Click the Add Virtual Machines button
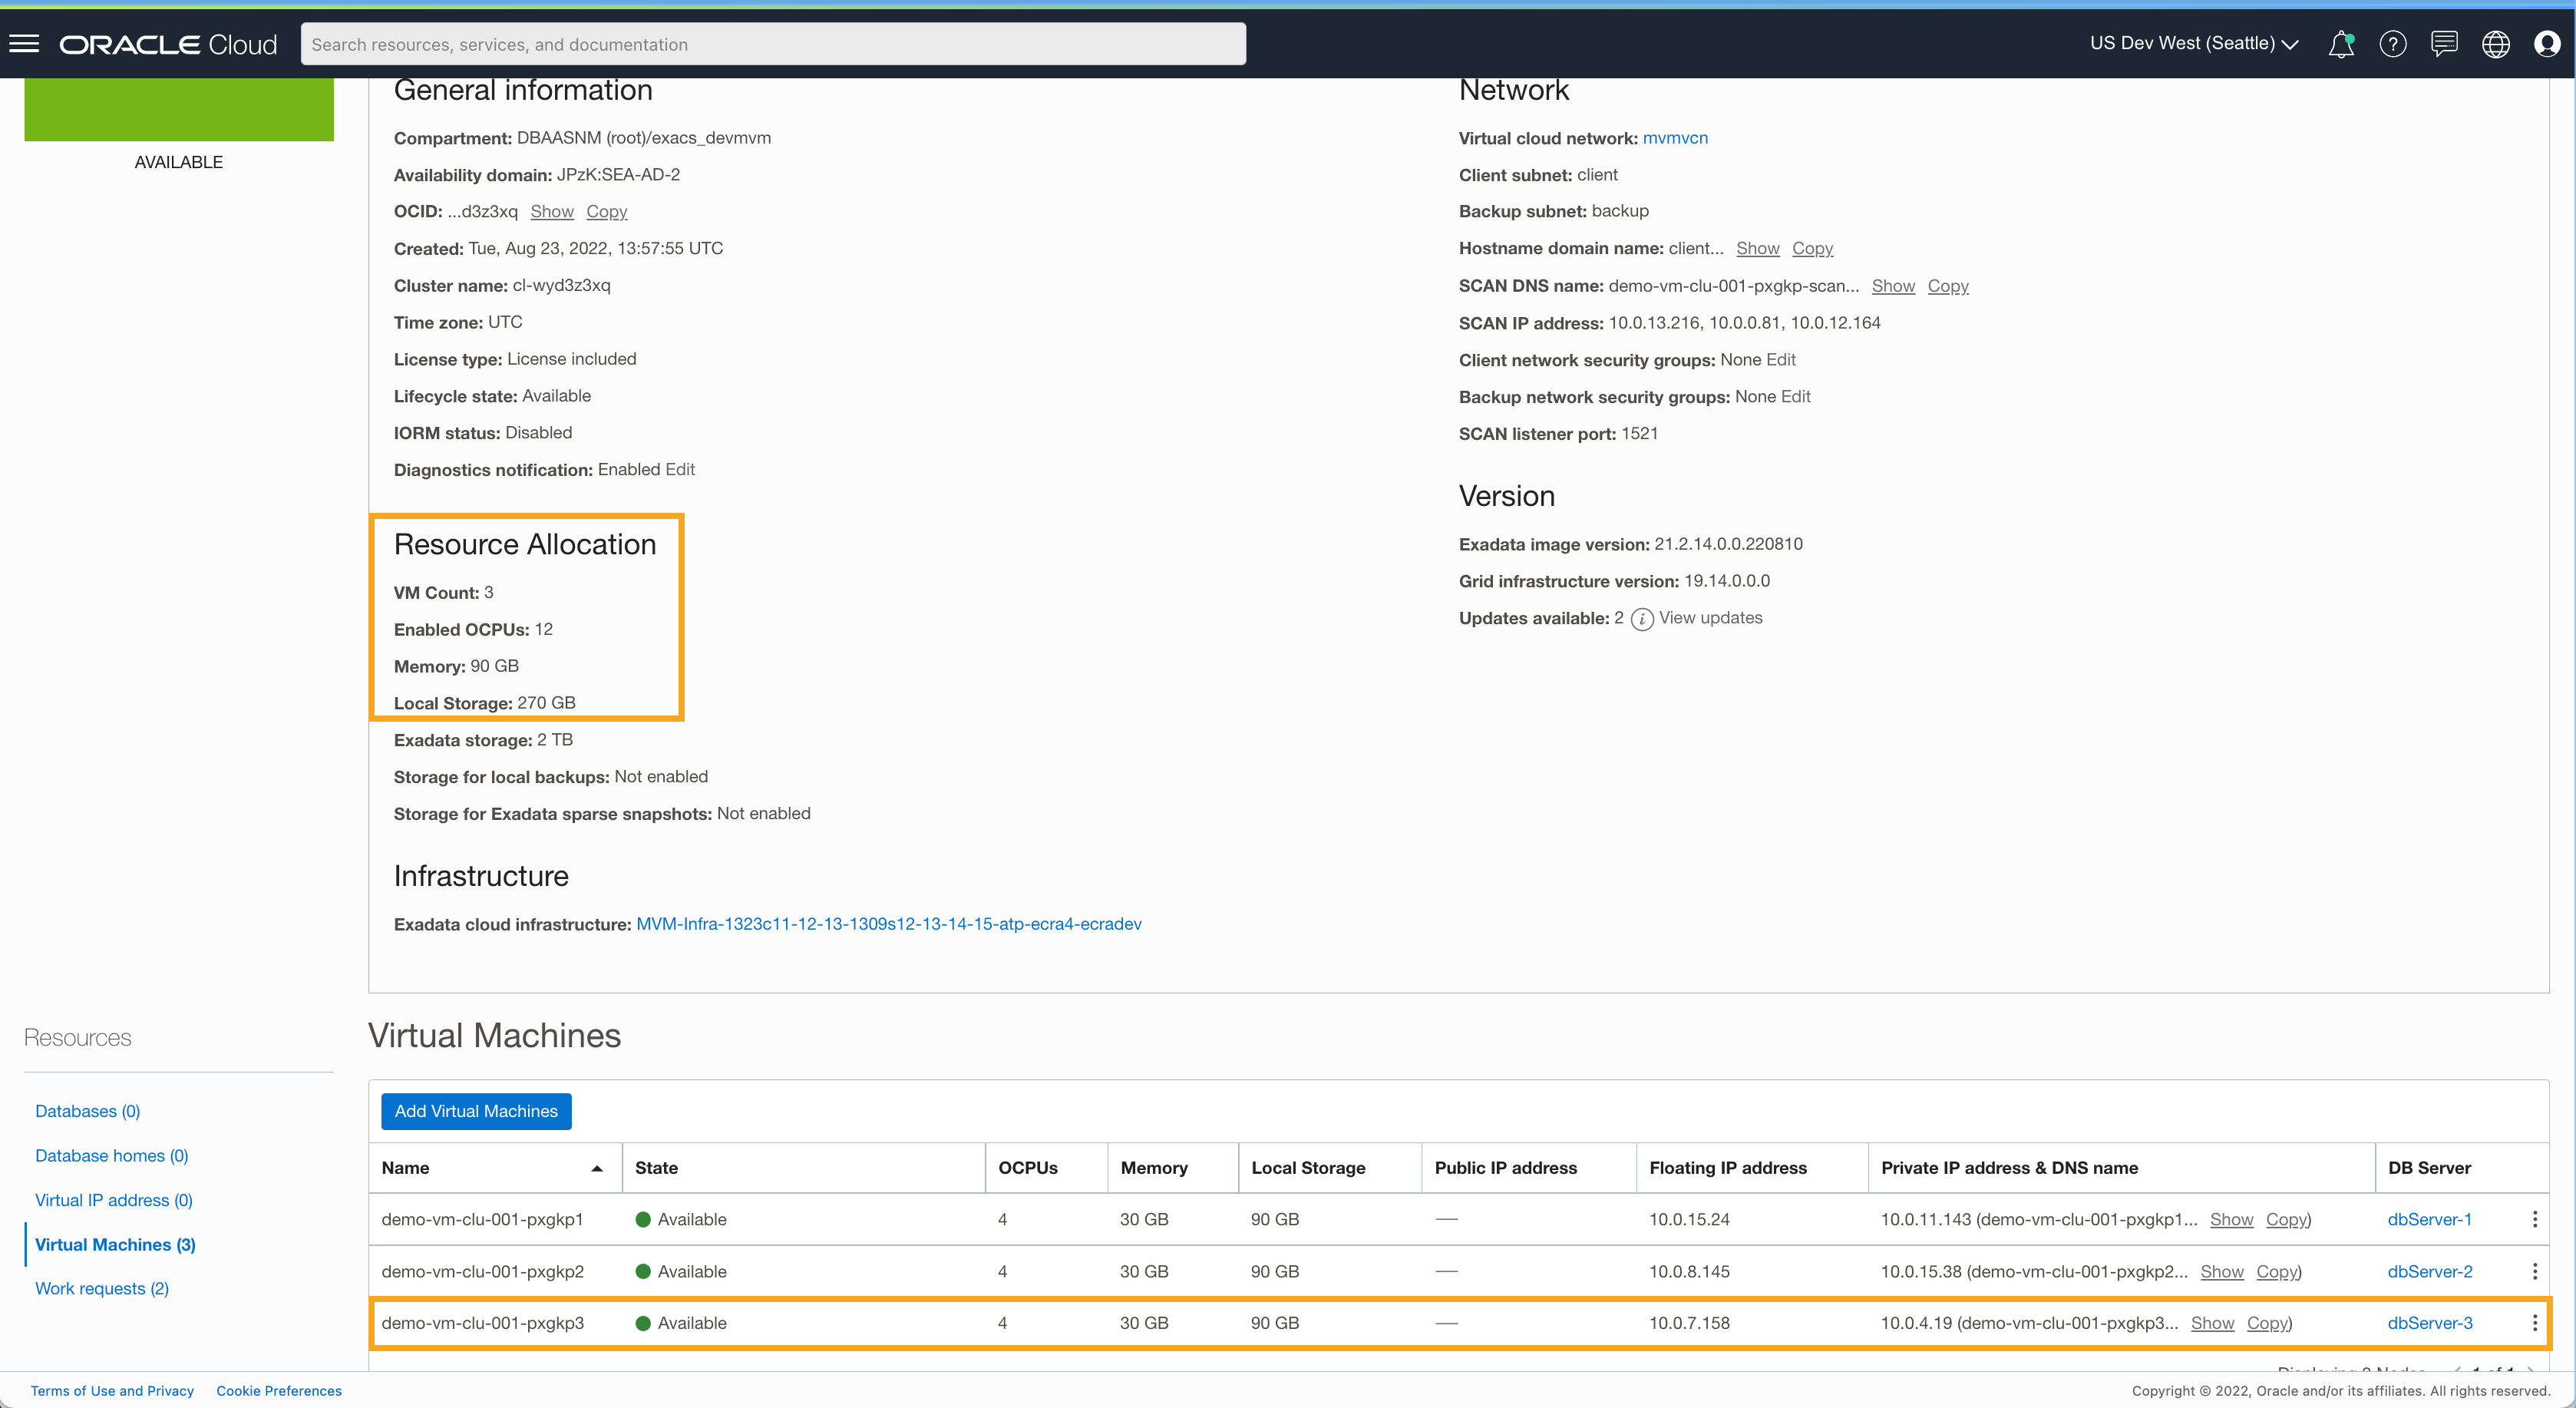 tap(475, 1111)
